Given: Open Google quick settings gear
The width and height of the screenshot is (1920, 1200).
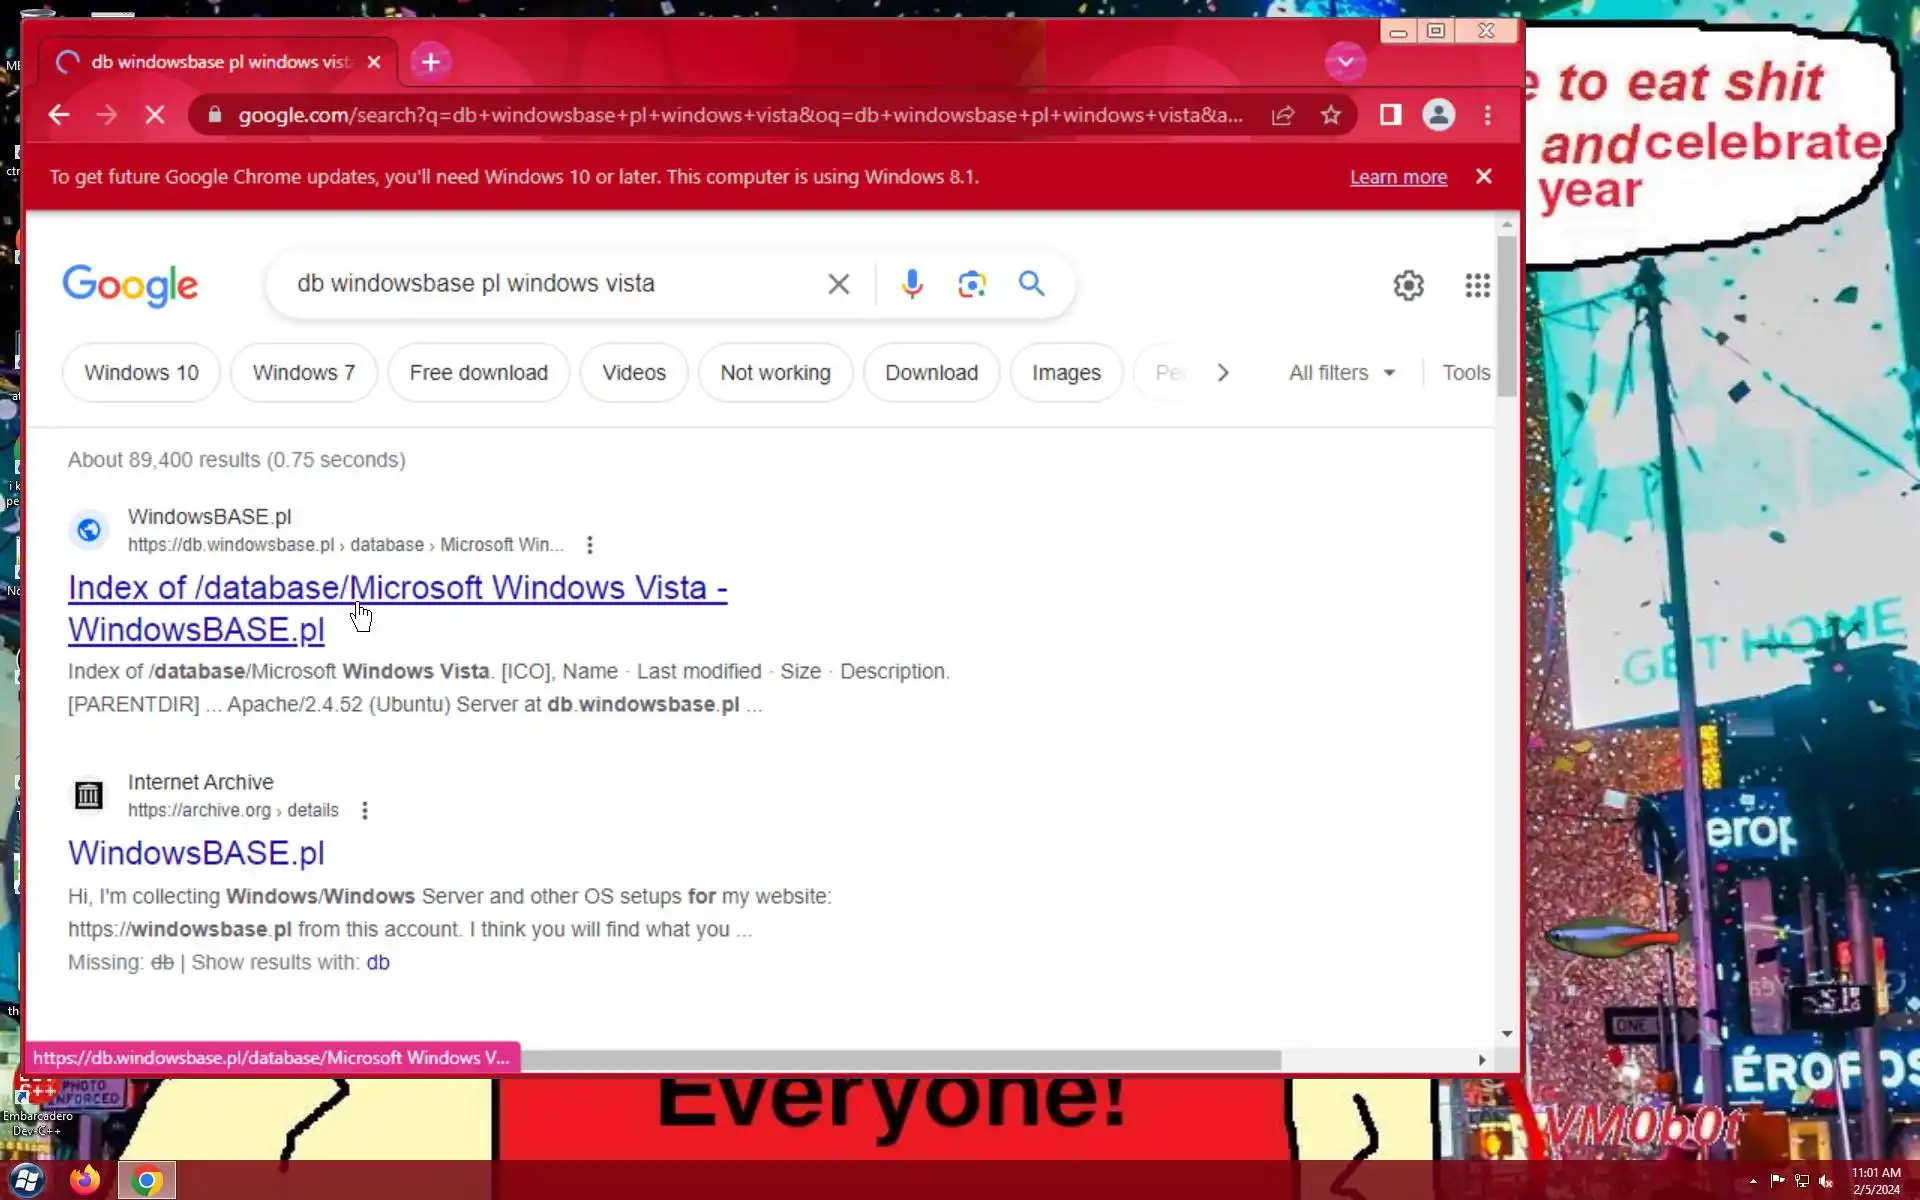Looking at the screenshot, I should pos(1408,286).
